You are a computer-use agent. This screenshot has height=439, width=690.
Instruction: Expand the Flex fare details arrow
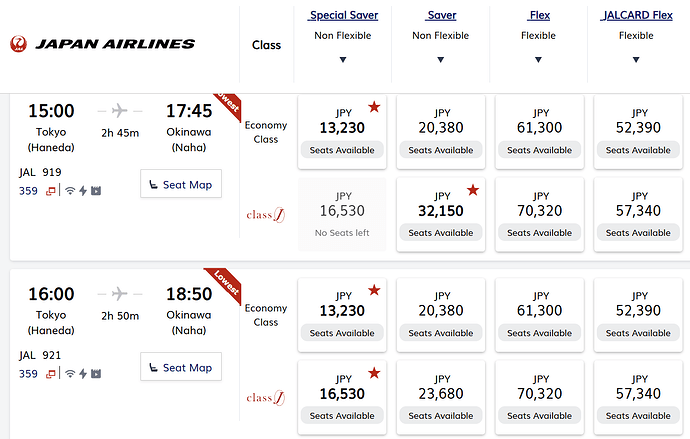point(538,60)
